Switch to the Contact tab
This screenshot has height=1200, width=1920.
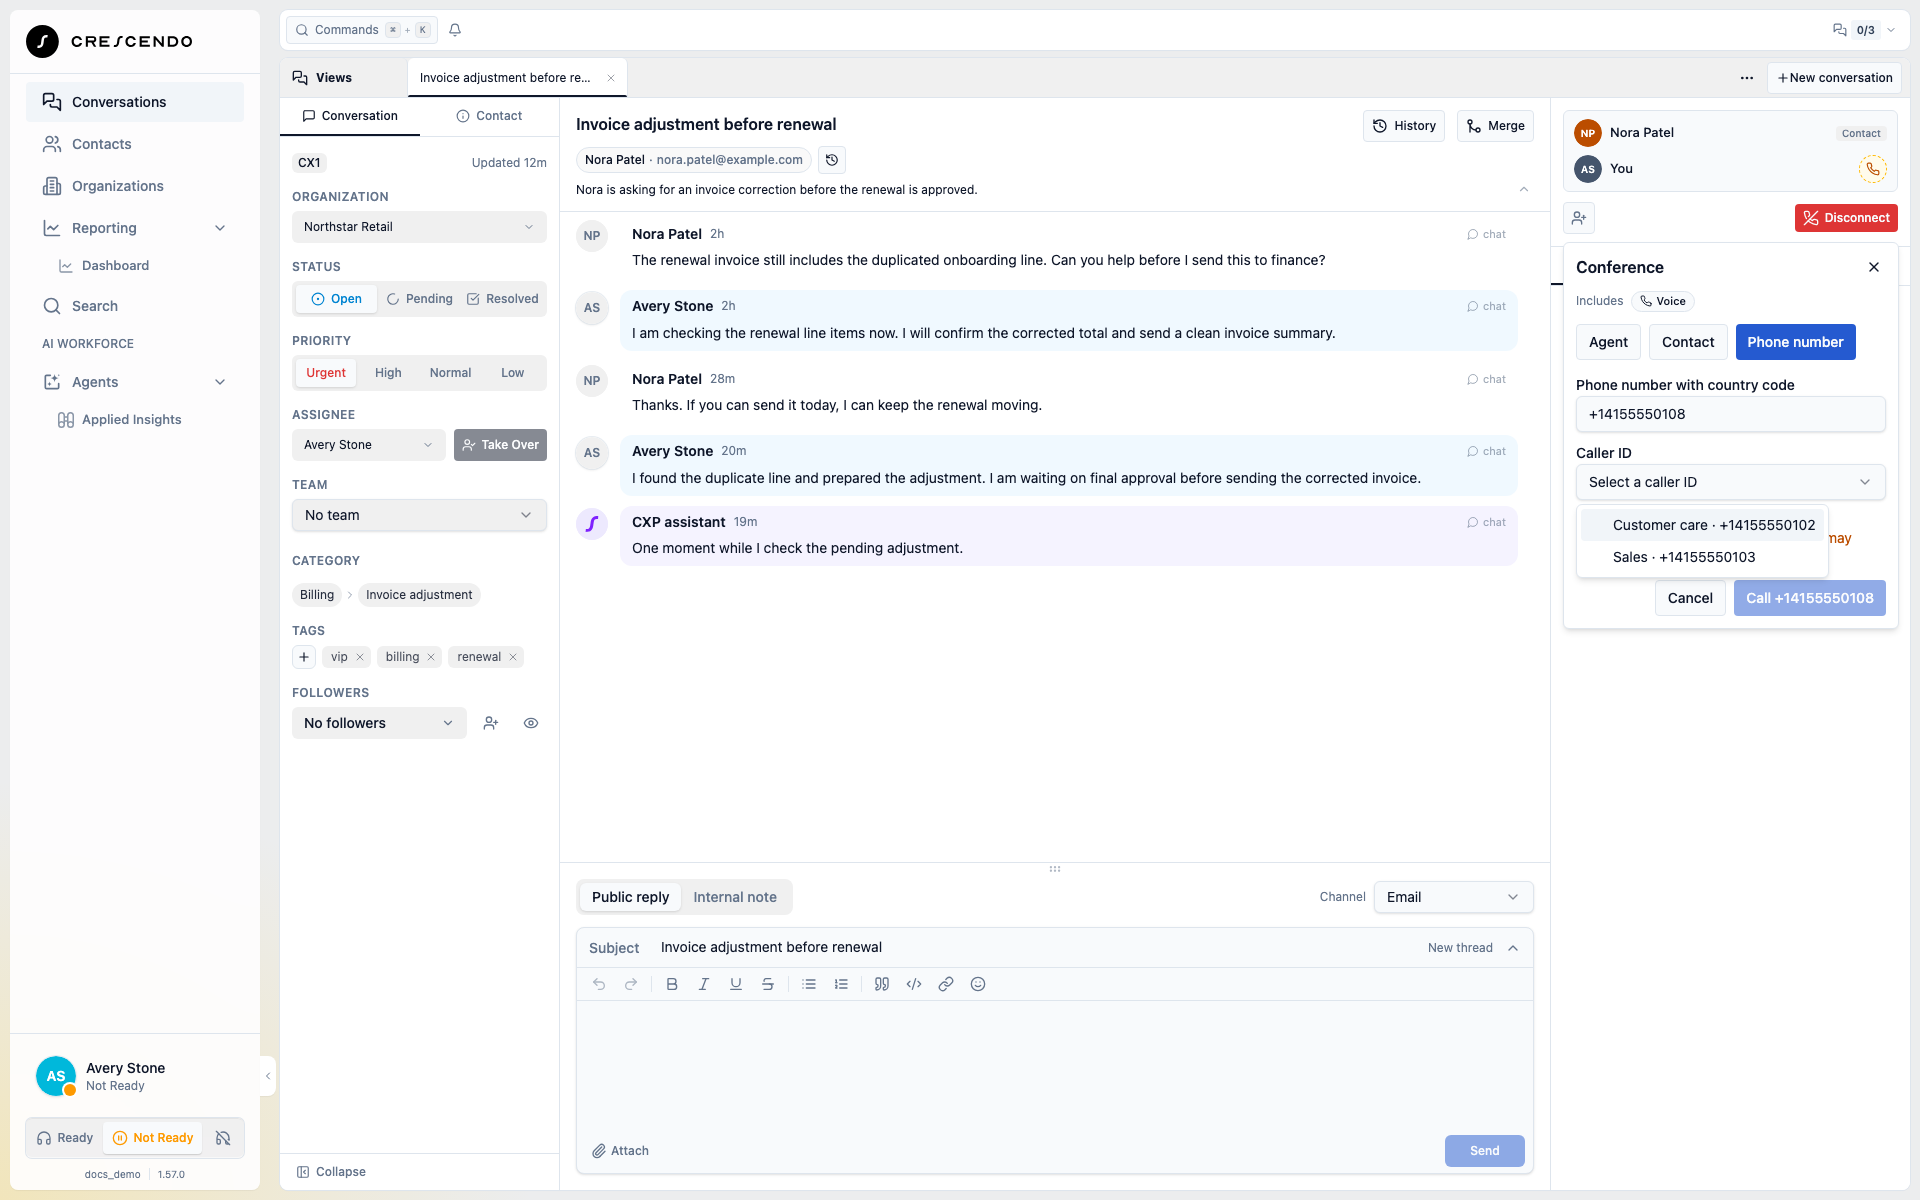(489, 116)
